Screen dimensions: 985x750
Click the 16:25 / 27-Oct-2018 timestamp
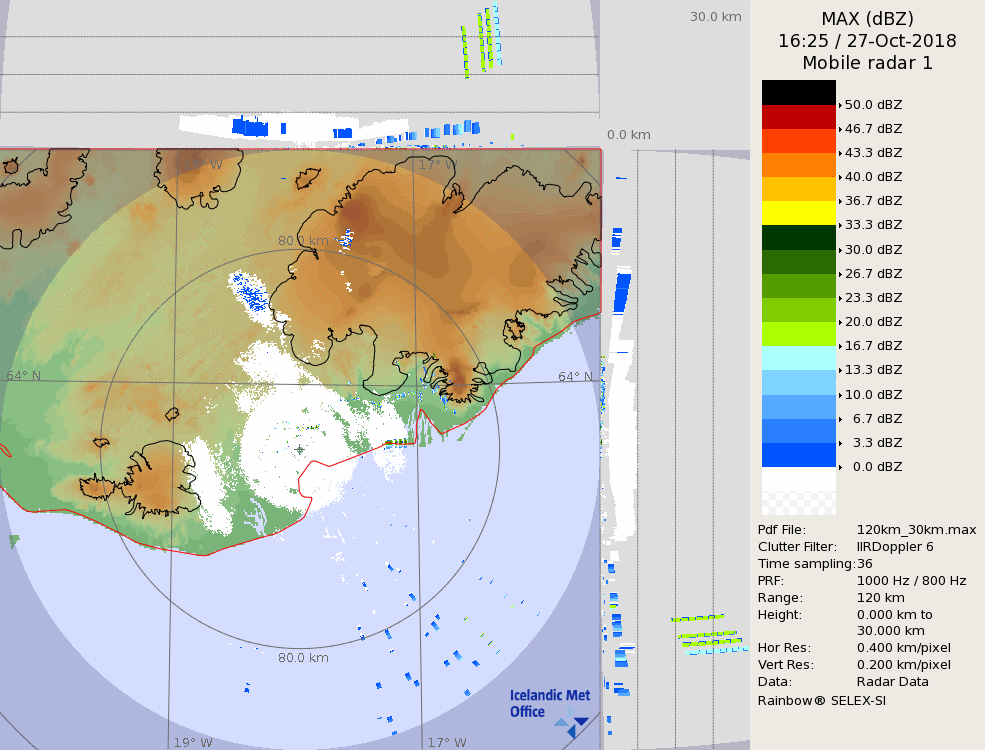point(867,41)
